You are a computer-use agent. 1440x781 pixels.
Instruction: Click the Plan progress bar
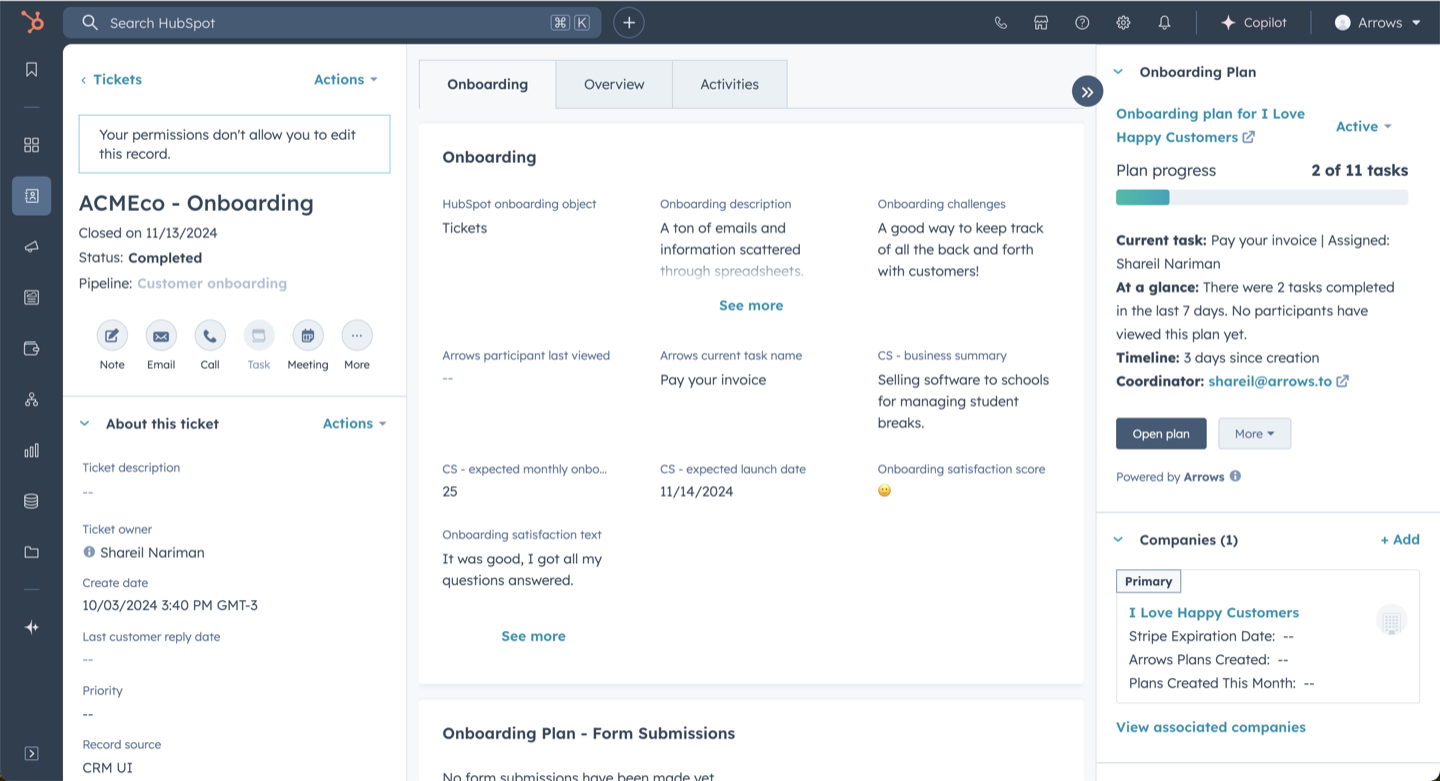[x=1262, y=197]
